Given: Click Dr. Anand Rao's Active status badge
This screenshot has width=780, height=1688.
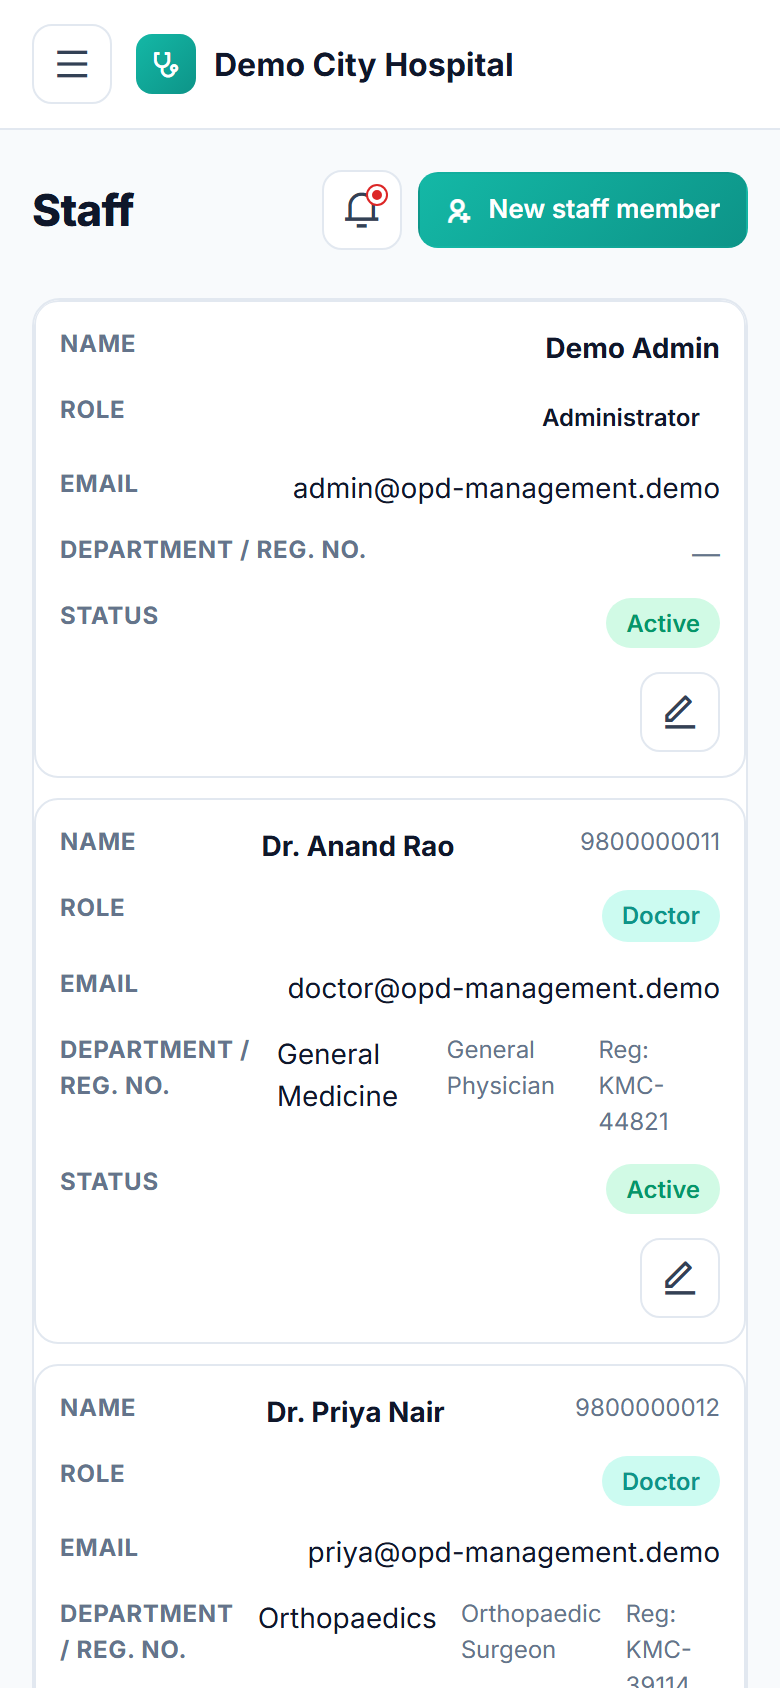Looking at the screenshot, I should pos(663,1189).
